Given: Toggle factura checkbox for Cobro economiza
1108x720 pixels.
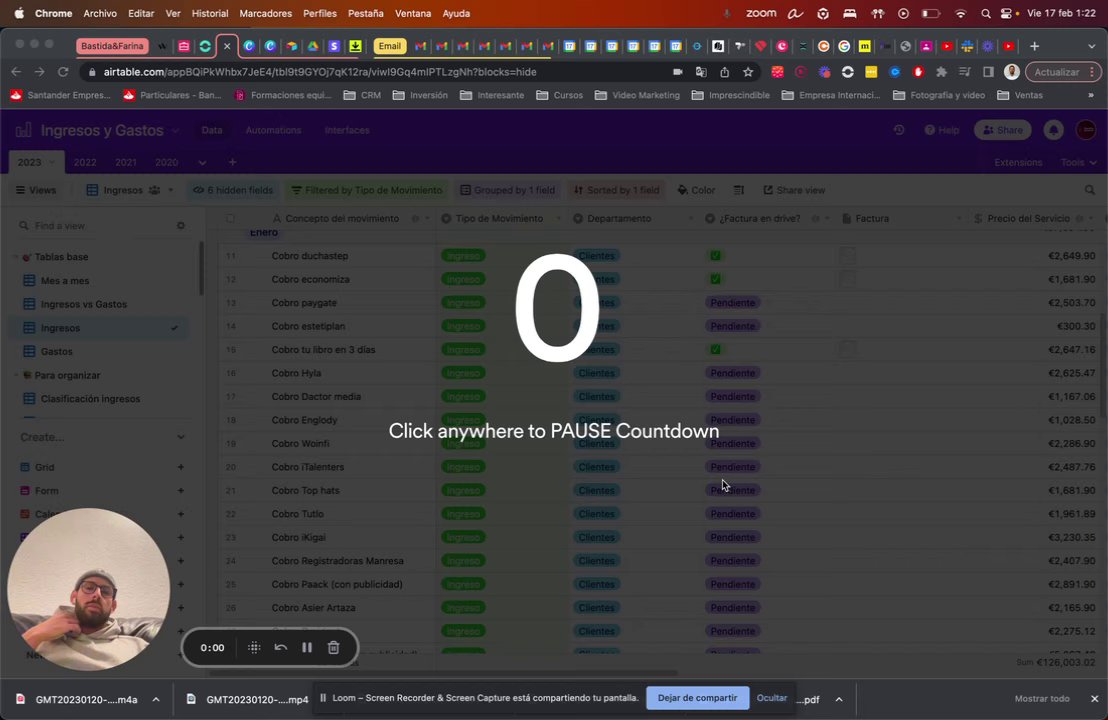Looking at the screenshot, I should coord(715,279).
